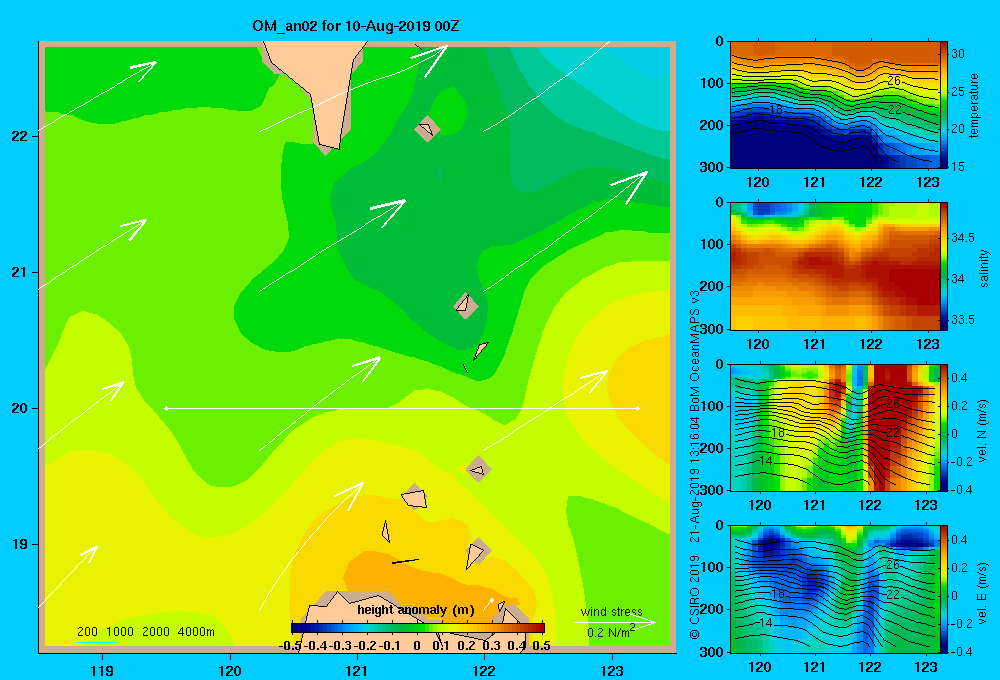Click the '20' latitude label on main map axis
This screenshot has height=680, width=1000.
tap(19, 408)
